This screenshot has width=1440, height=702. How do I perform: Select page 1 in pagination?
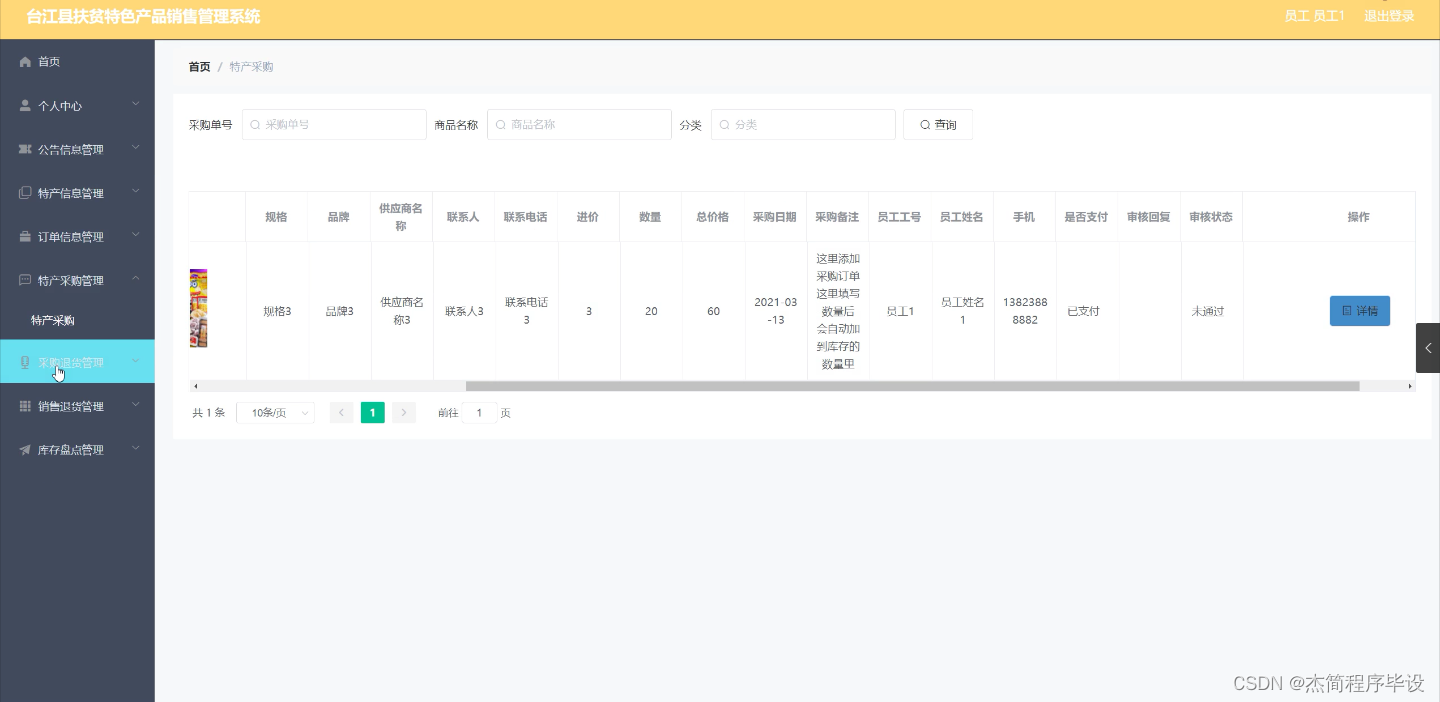coord(373,413)
